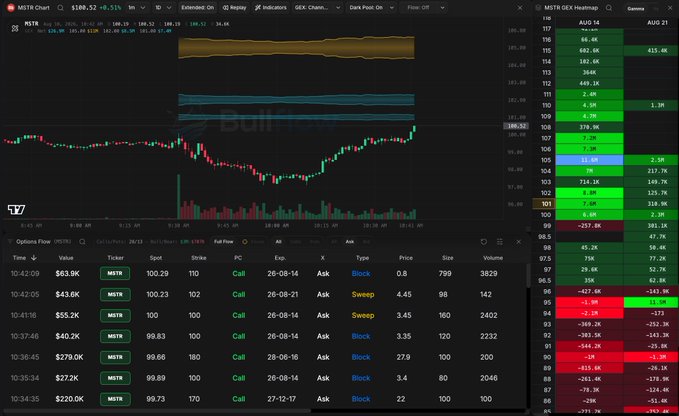
Task: Select AUG 14 expiration column header
Action: (589, 23)
